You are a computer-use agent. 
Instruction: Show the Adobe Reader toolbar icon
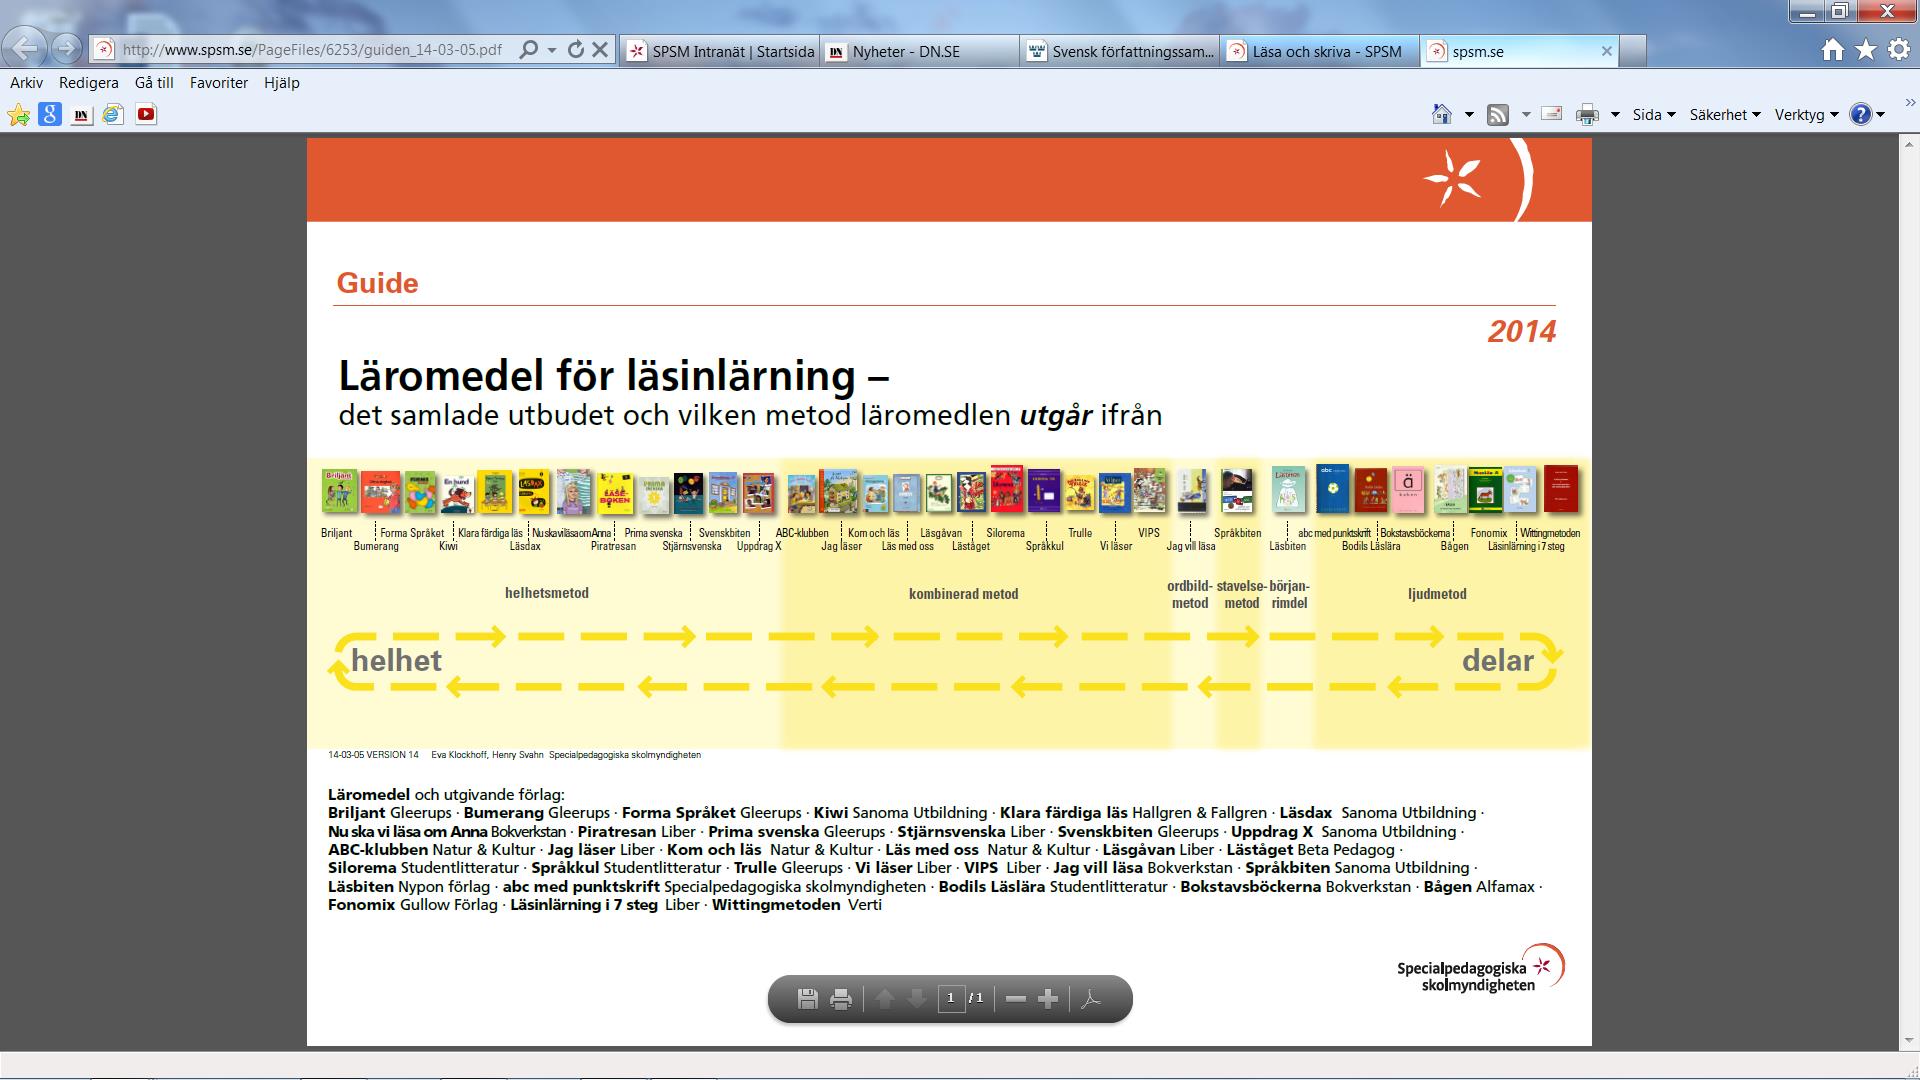(x=1091, y=999)
